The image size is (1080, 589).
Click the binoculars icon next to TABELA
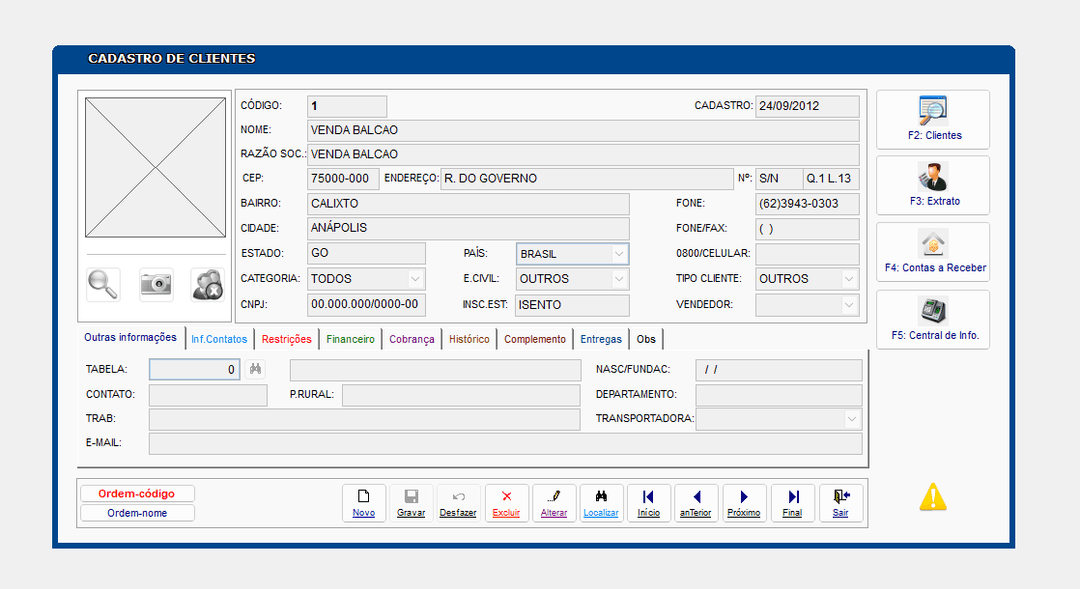click(256, 369)
